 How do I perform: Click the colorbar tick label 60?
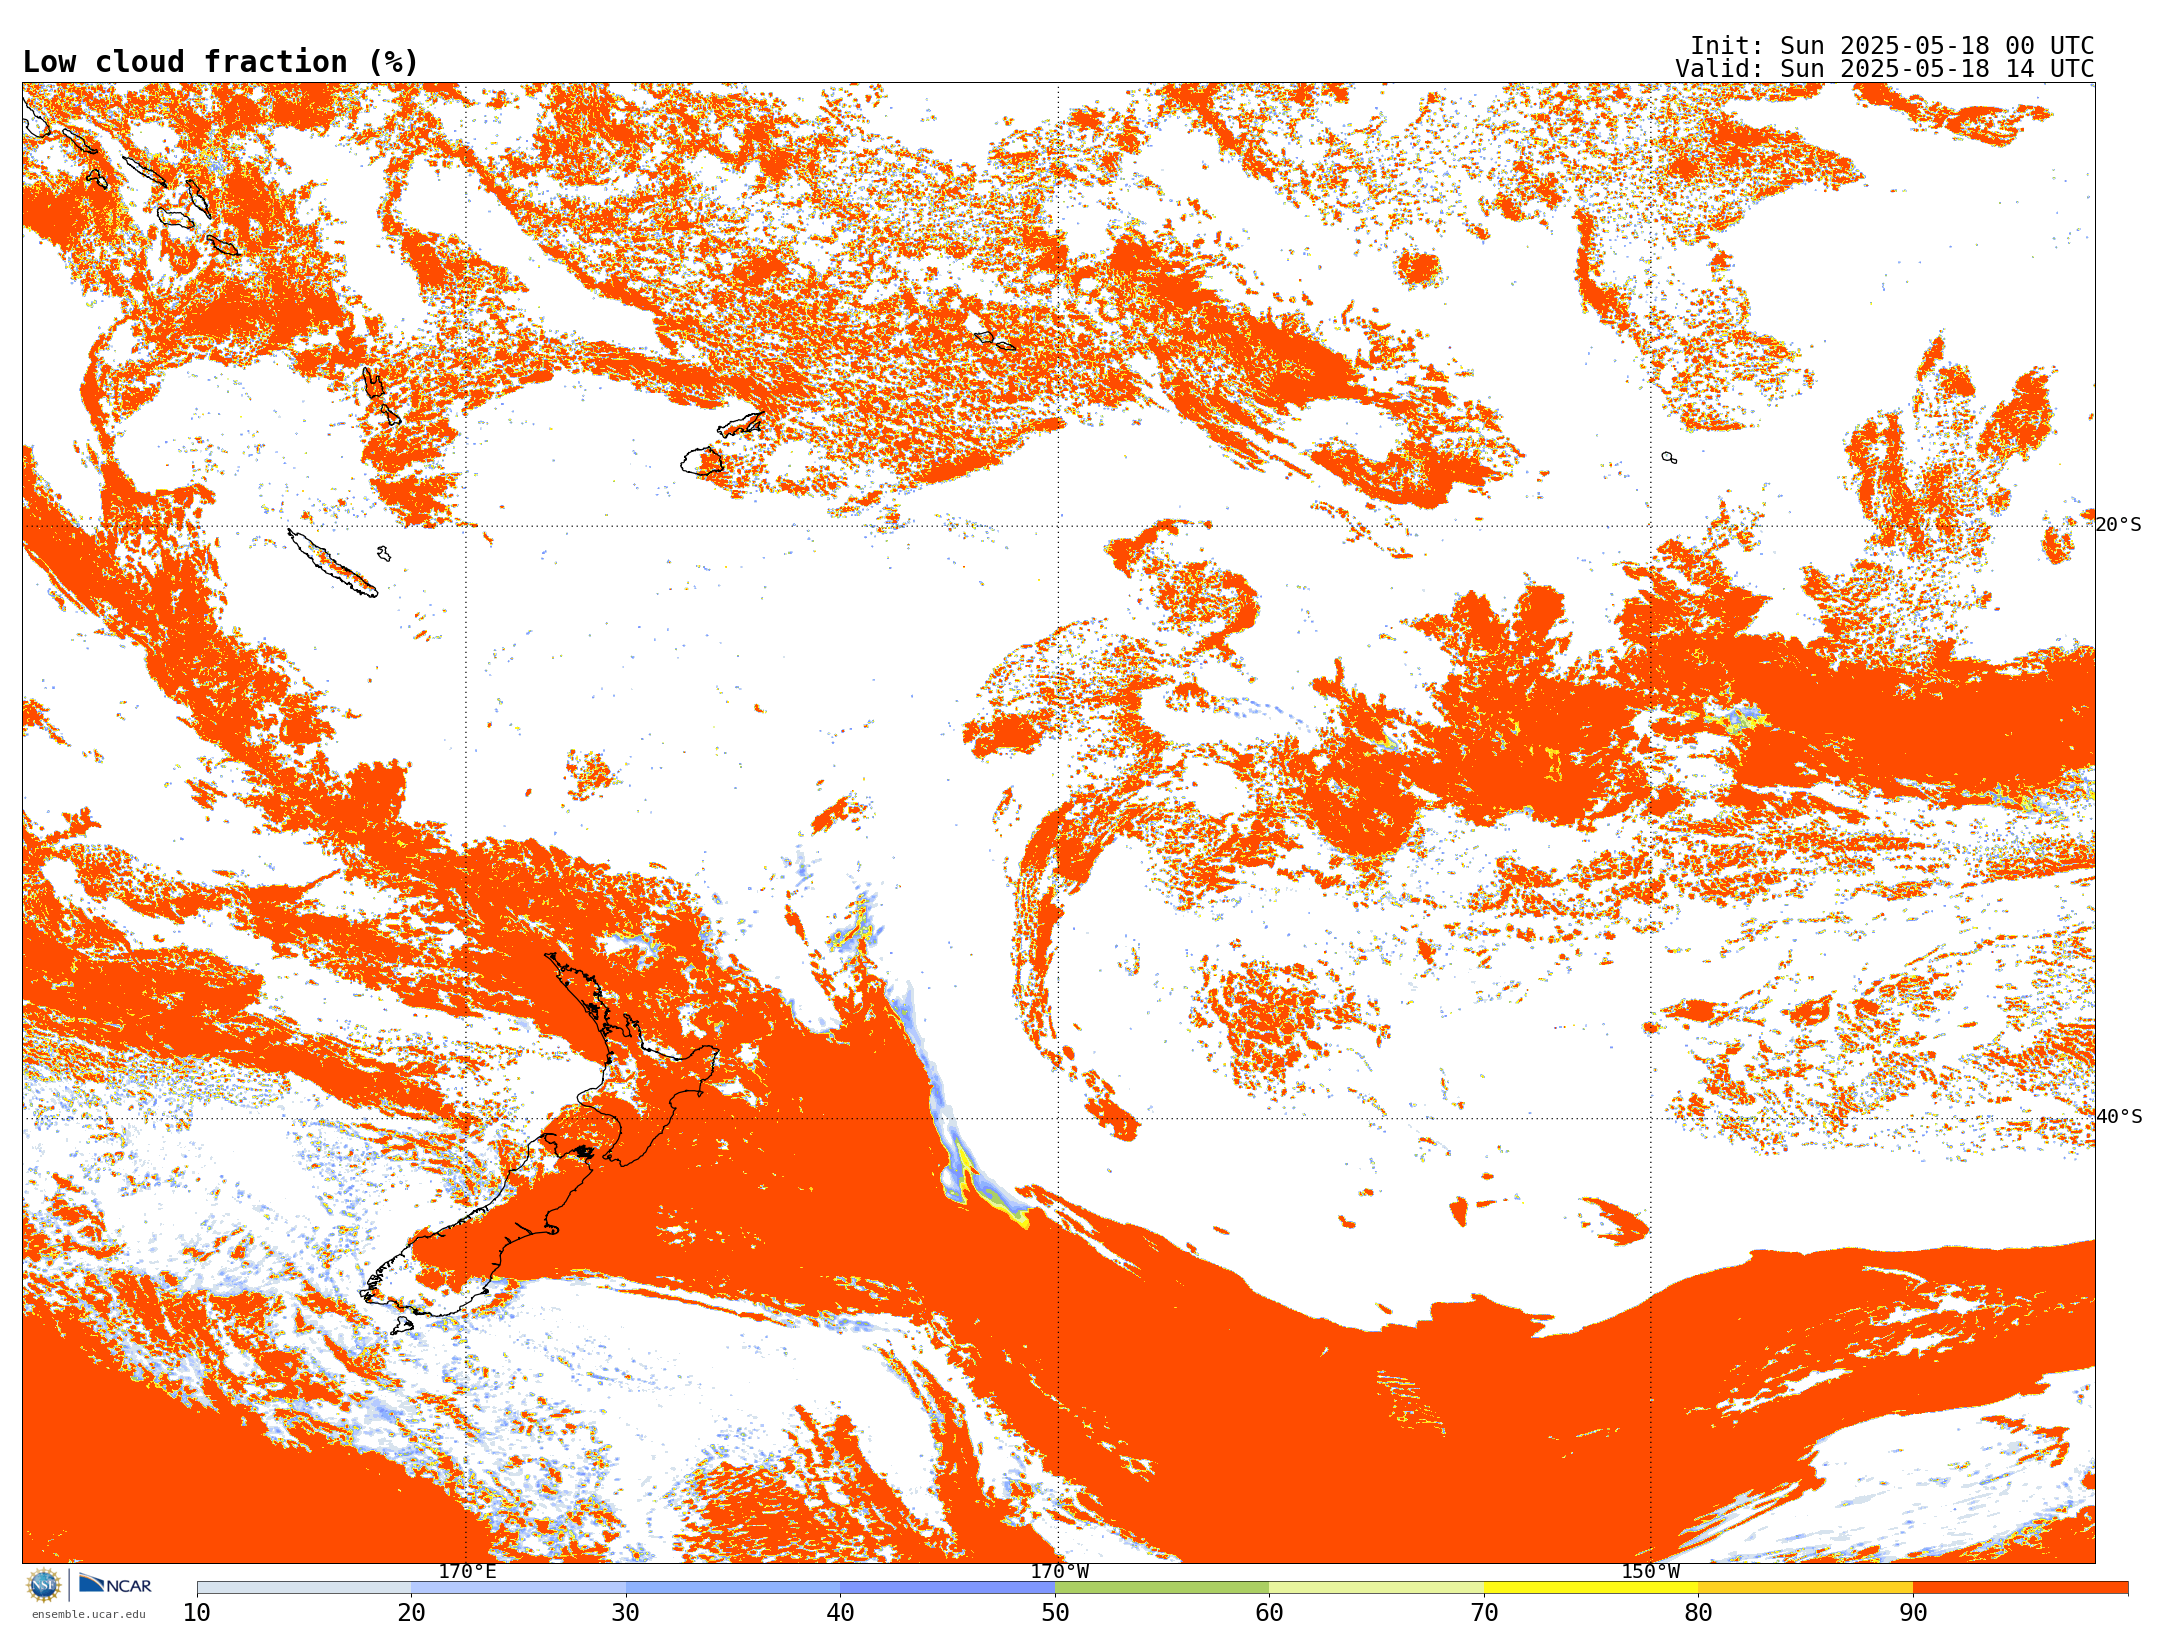pyautogui.click(x=1269, y=1612)
